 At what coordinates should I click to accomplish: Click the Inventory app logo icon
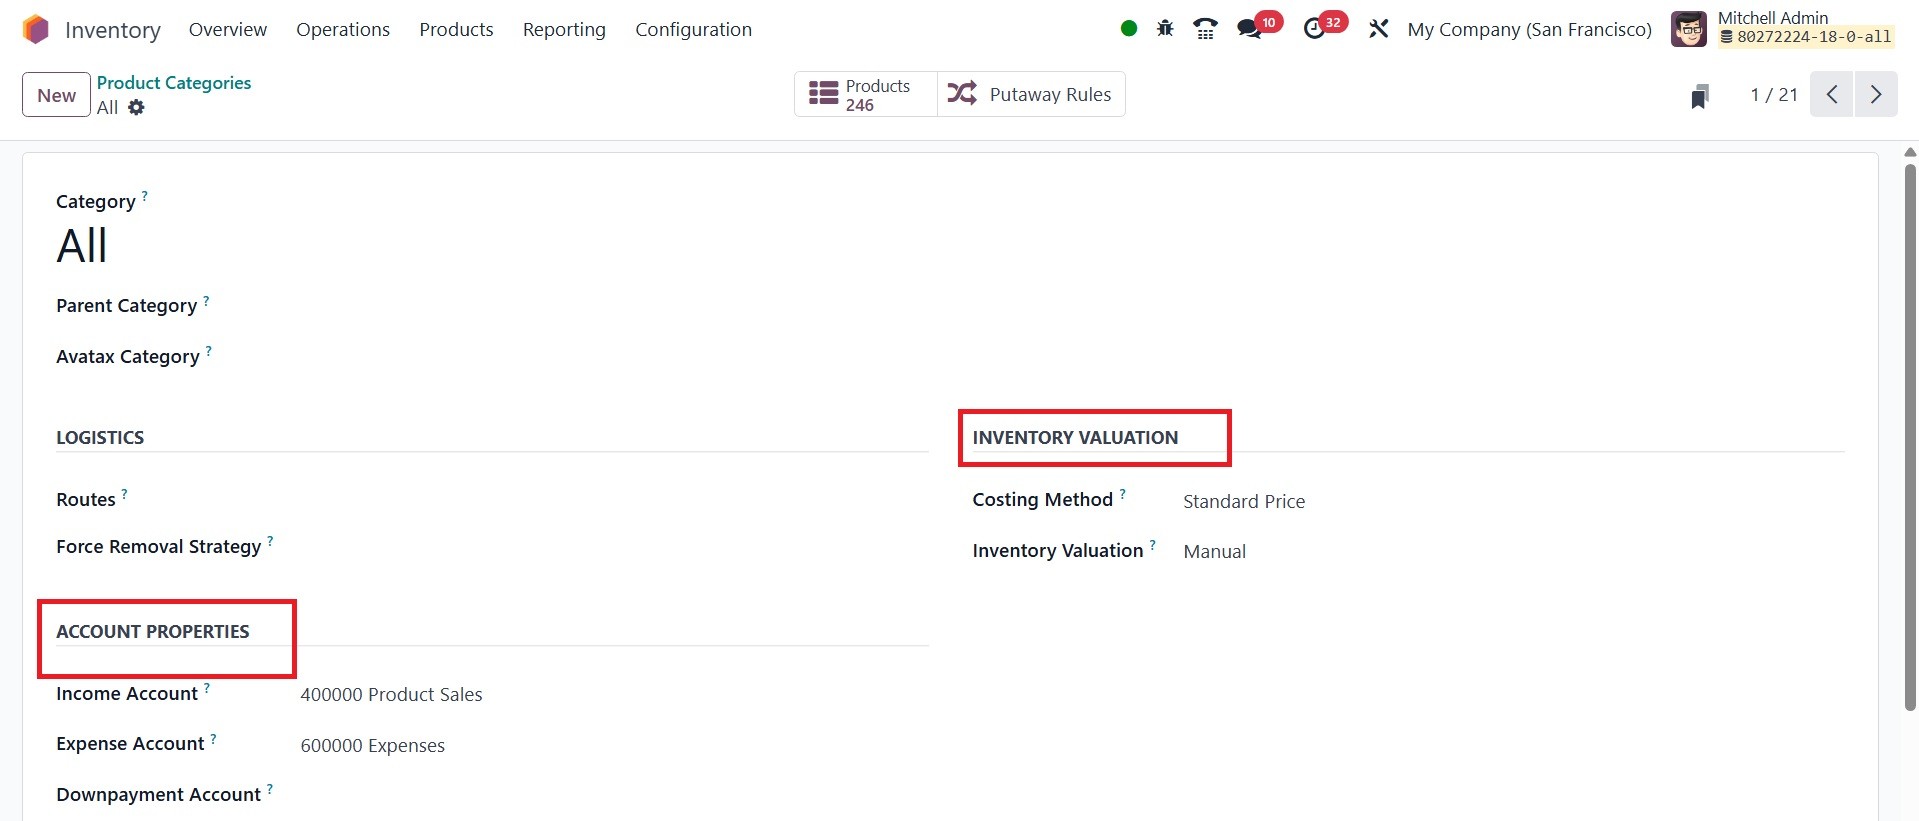pos(36,30)
